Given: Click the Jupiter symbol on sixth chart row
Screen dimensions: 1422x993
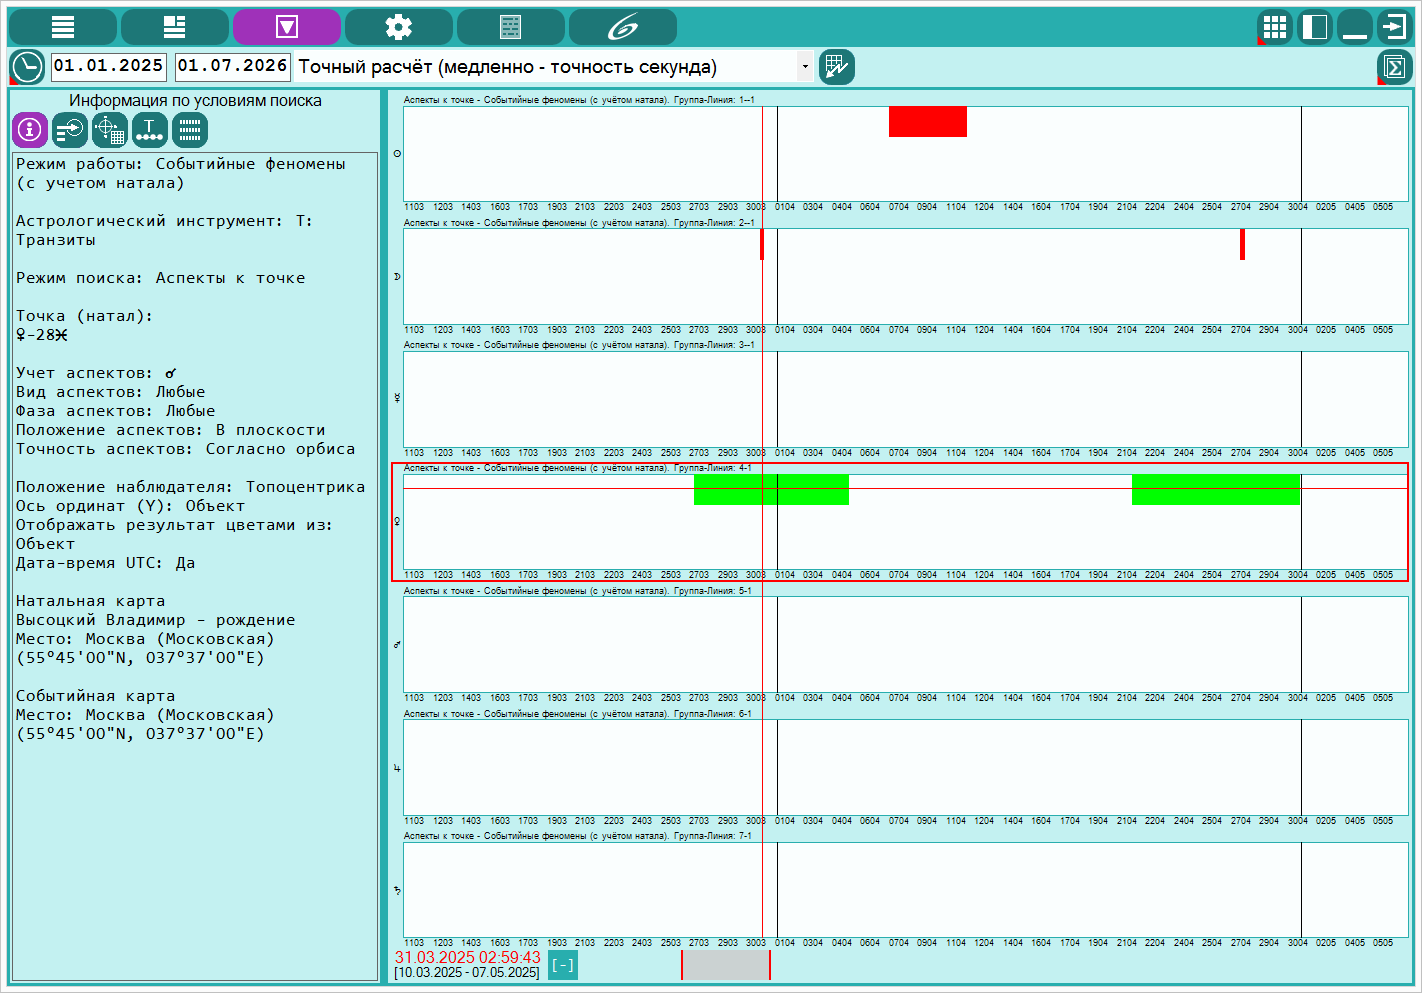Looking at the screenshot, I should coord(397,768).
